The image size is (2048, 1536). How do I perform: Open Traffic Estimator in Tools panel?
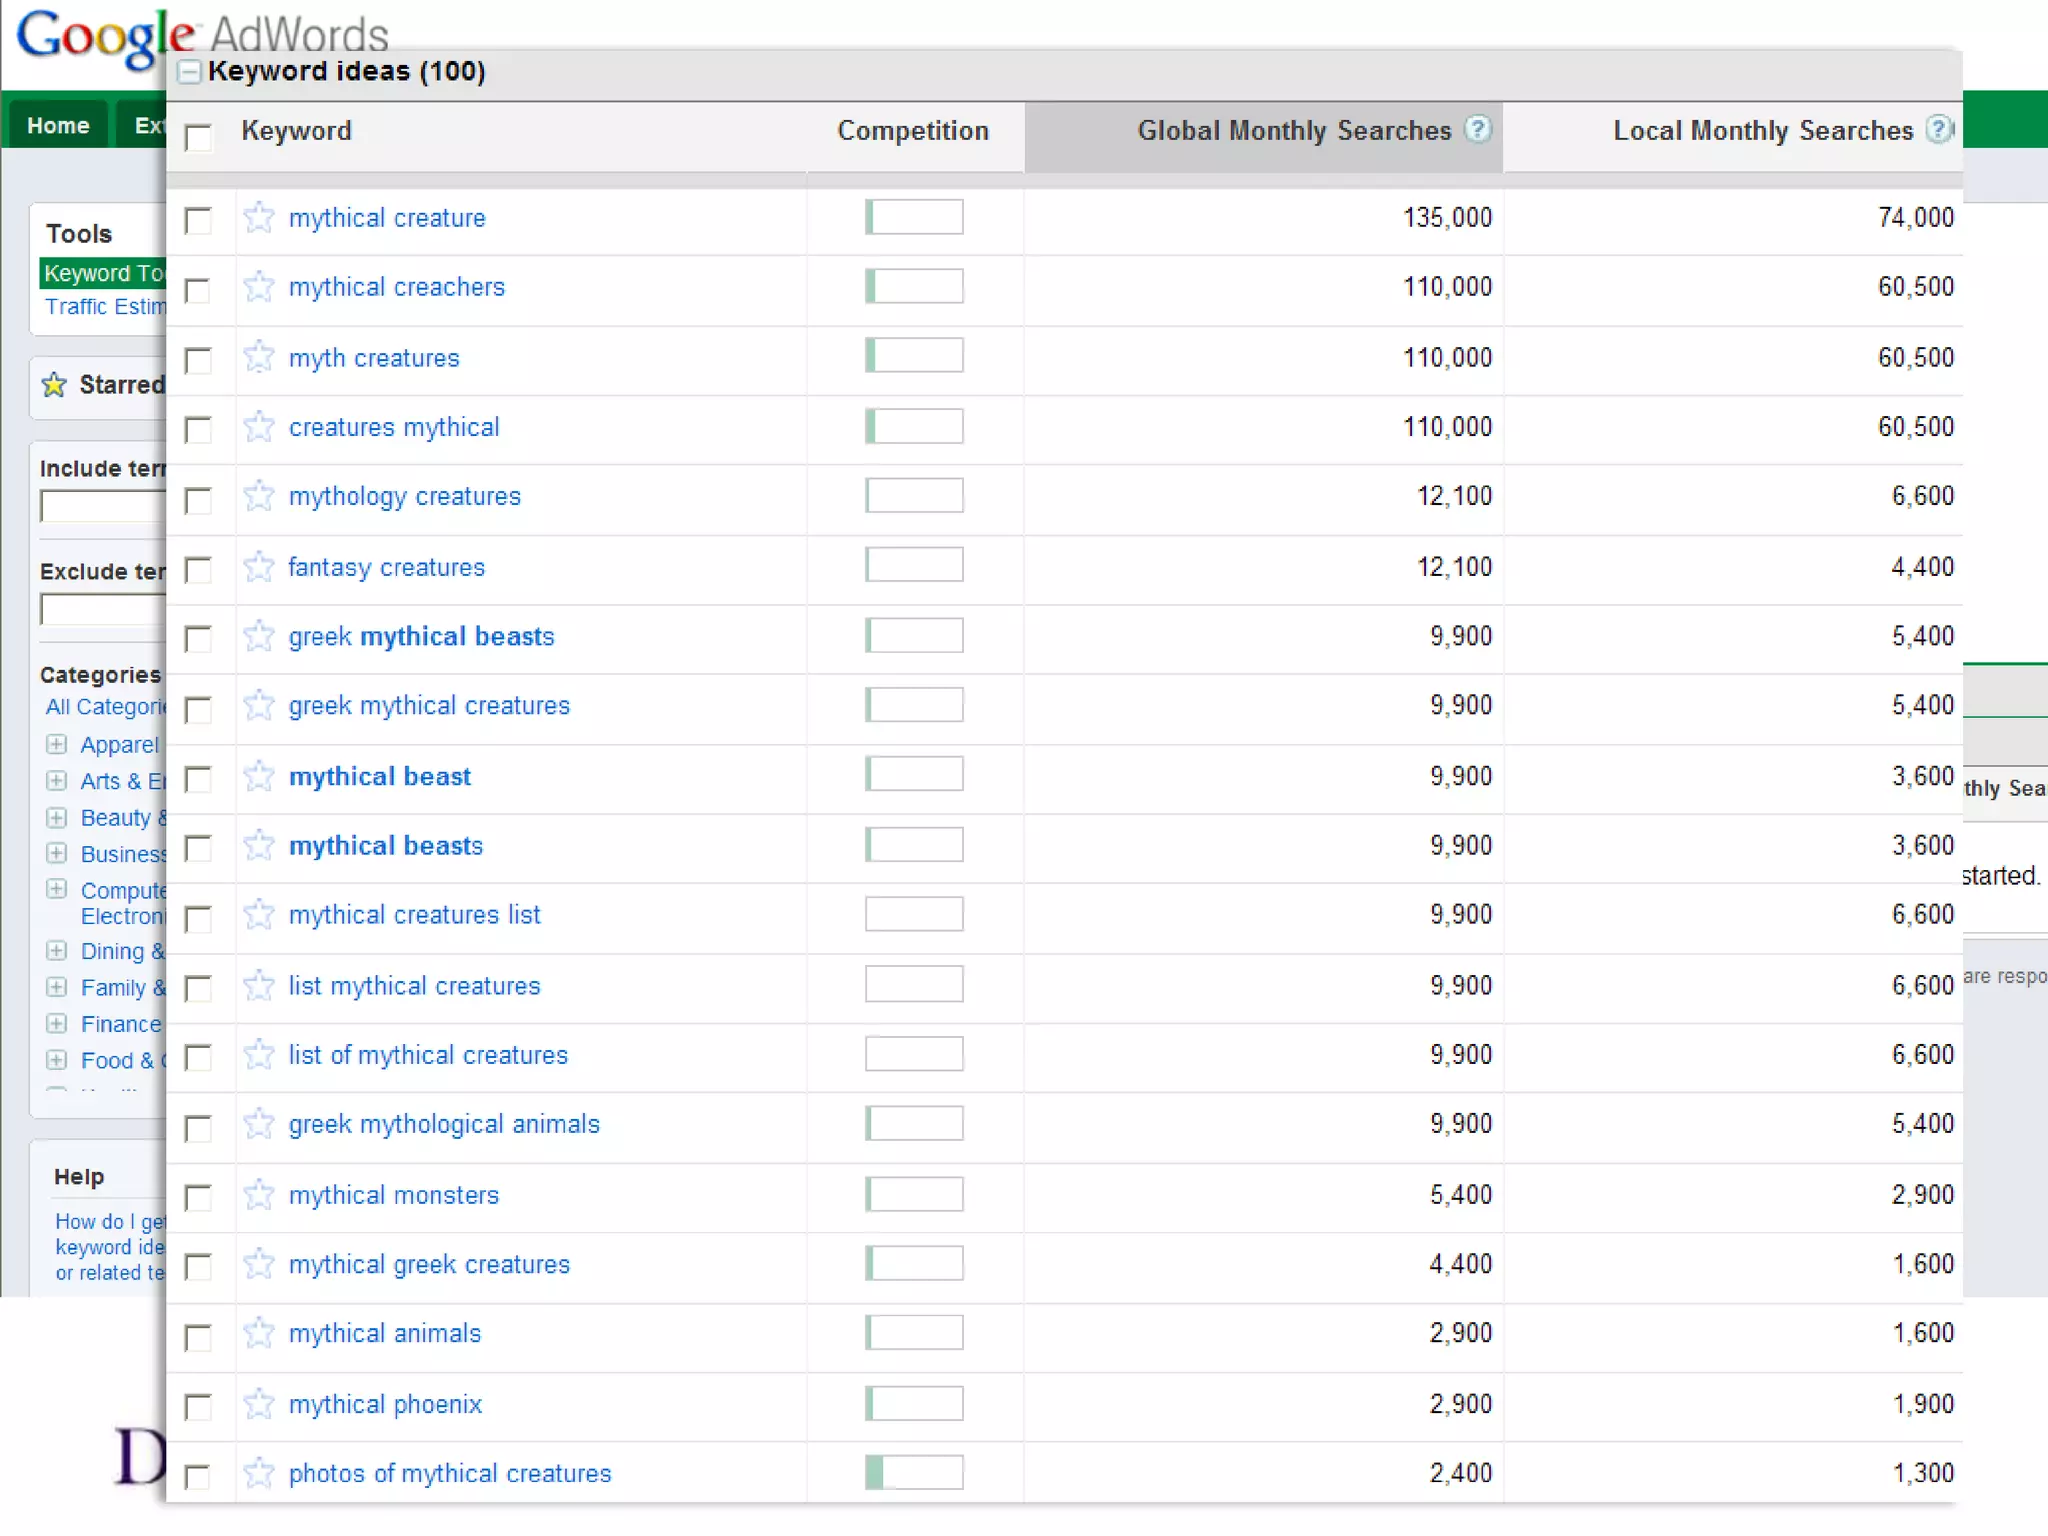coord(105,306)
